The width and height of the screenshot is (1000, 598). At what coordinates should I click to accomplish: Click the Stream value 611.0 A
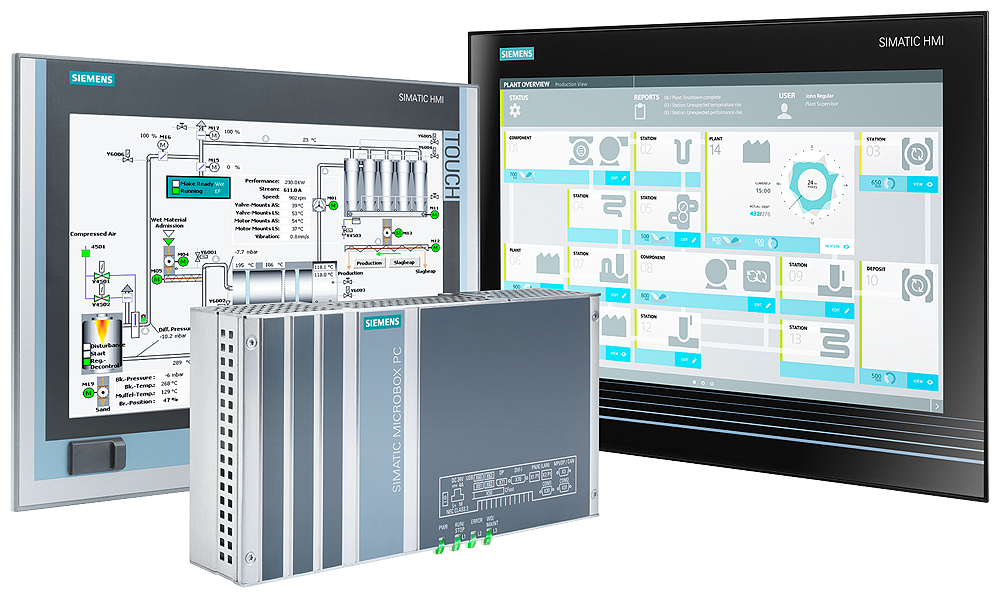pyautogui.click(x=293, y=190)
